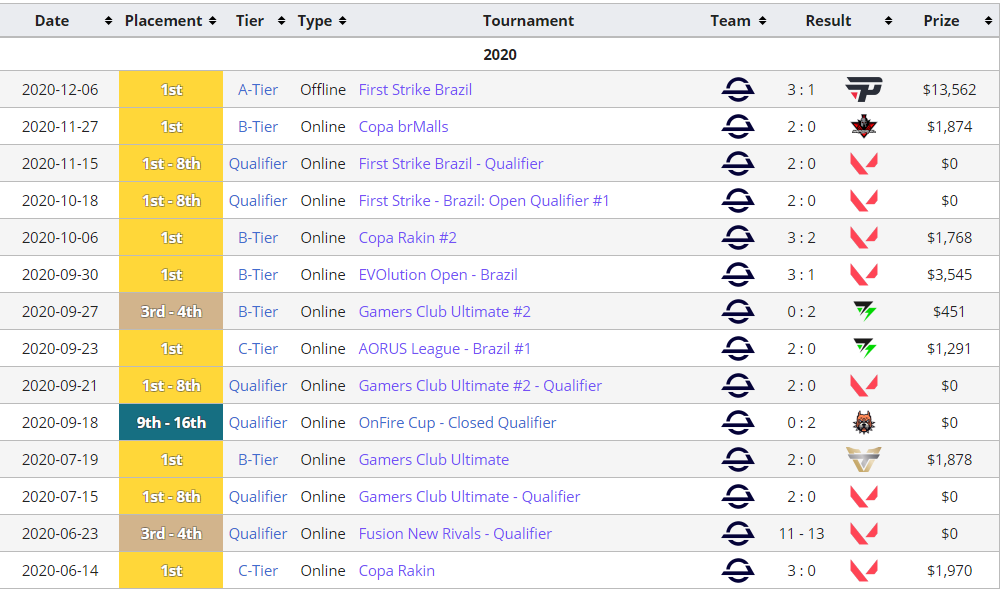Click Valorant opponent icon in Copa Rakin #2 row
The image size is (1001, 593).
click(x=863, y=238)
